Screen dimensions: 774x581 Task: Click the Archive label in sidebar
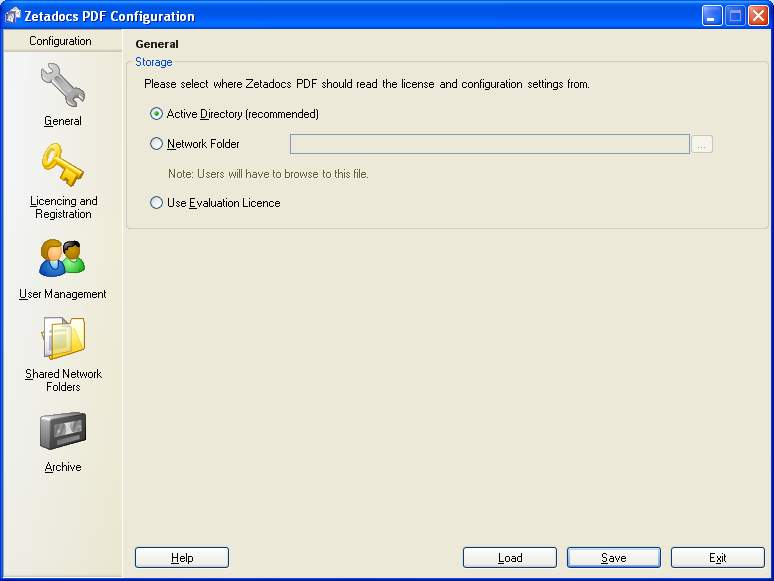click(63, 467)
